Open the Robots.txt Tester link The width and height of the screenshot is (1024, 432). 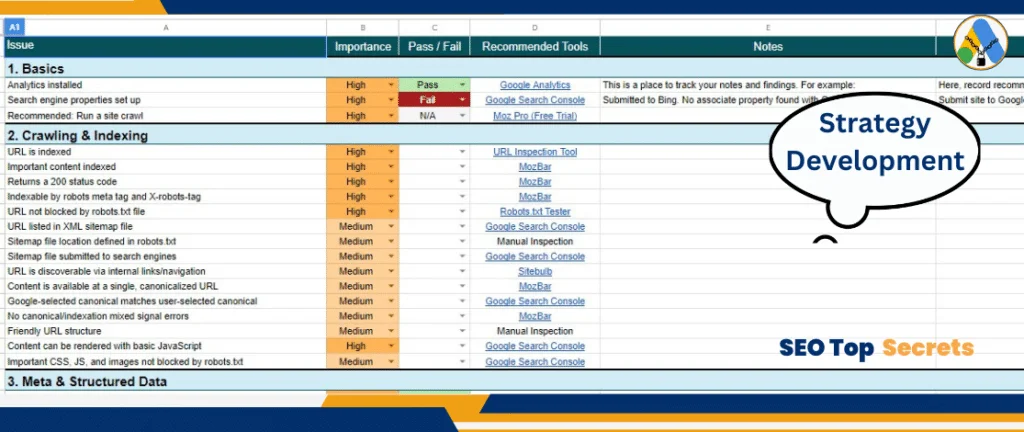(x=535, y=212)
